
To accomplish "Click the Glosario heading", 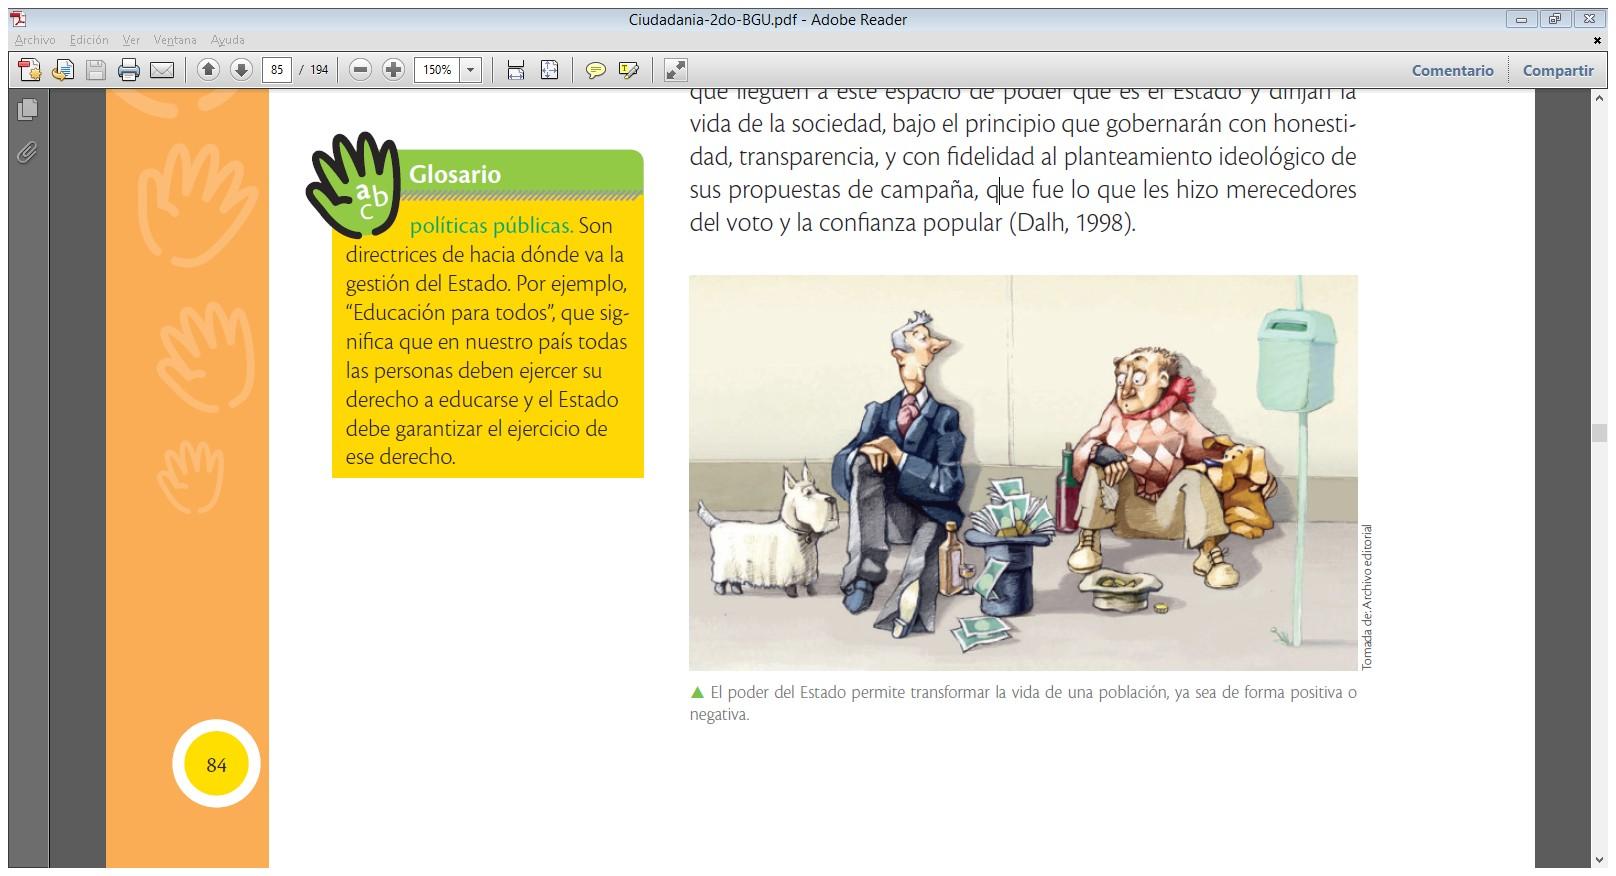I will tap(455, 174).
